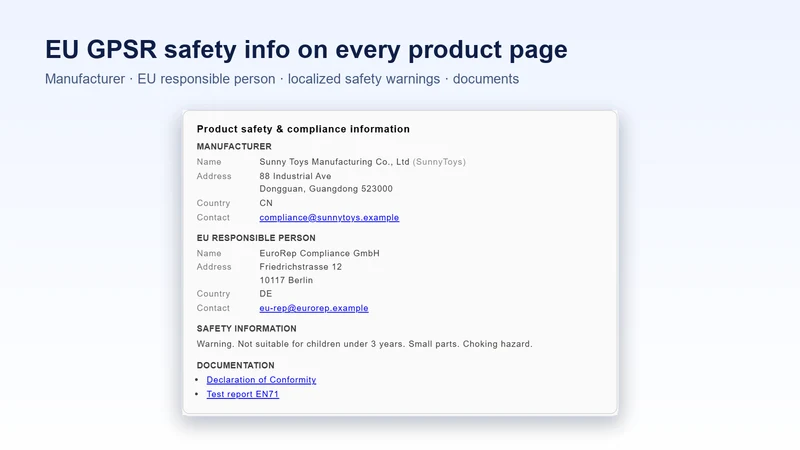Click the 'Address' label under MANUFACTURER
This screenshot has width=800, height=450.
coord(214,176)
